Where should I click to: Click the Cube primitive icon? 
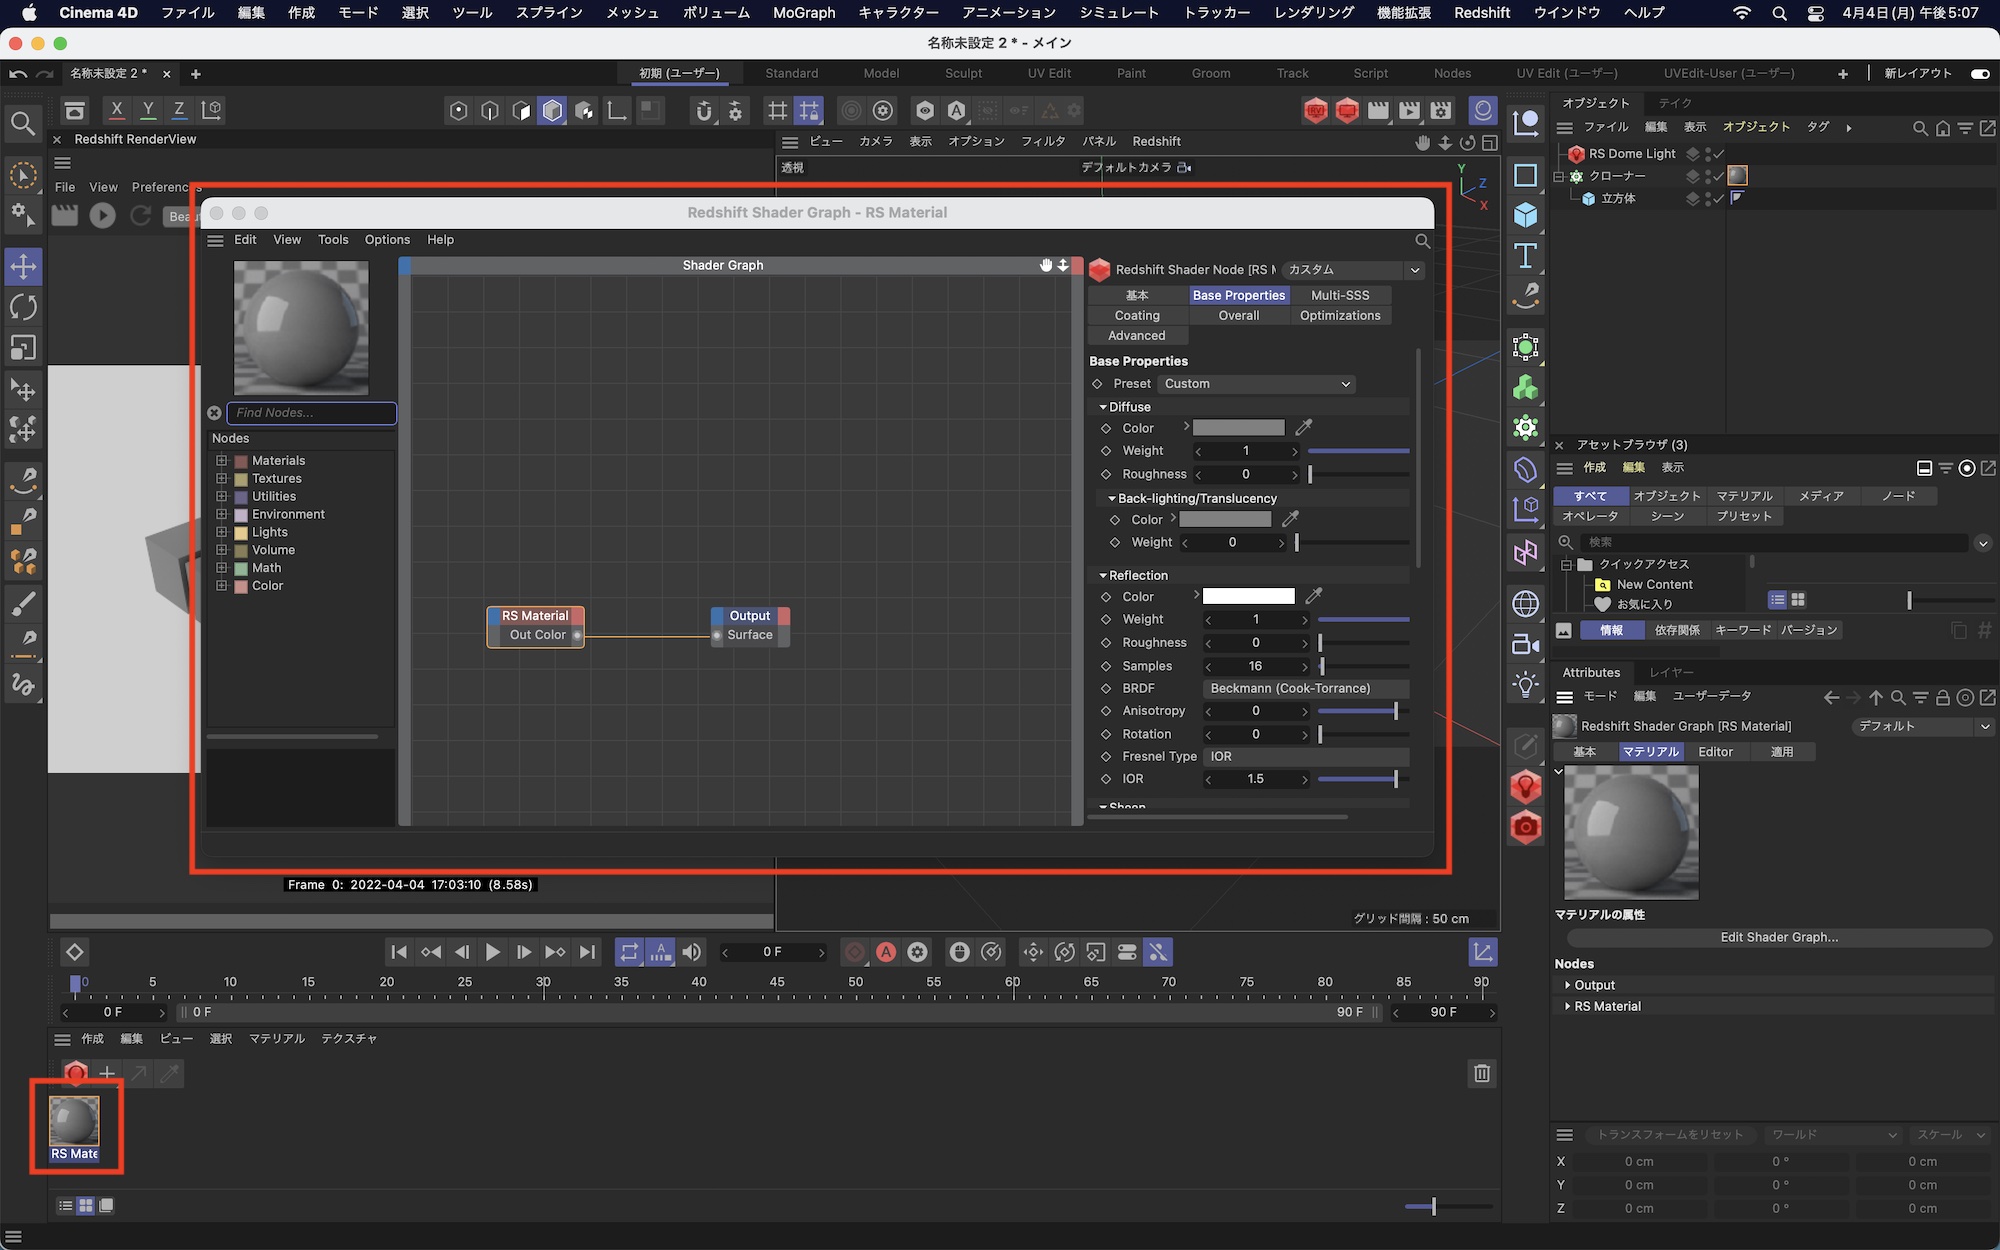(1525, 215)
